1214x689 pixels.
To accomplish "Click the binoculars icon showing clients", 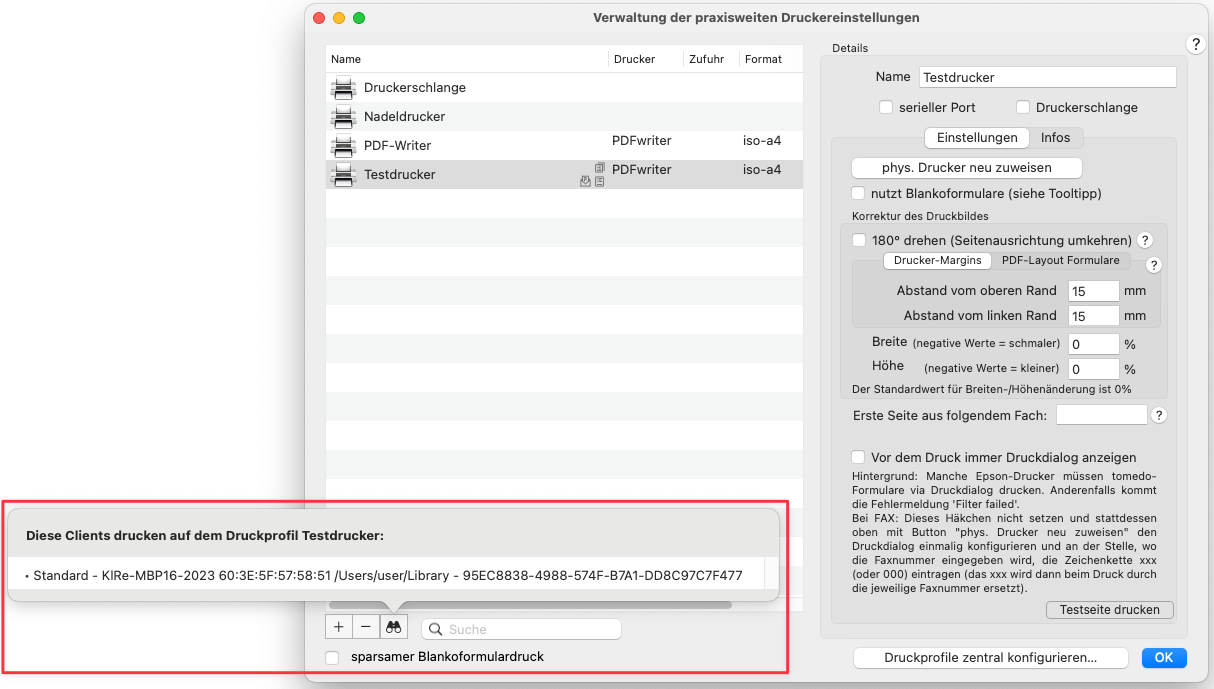I will pyautogui.click(x=394, y=627).
